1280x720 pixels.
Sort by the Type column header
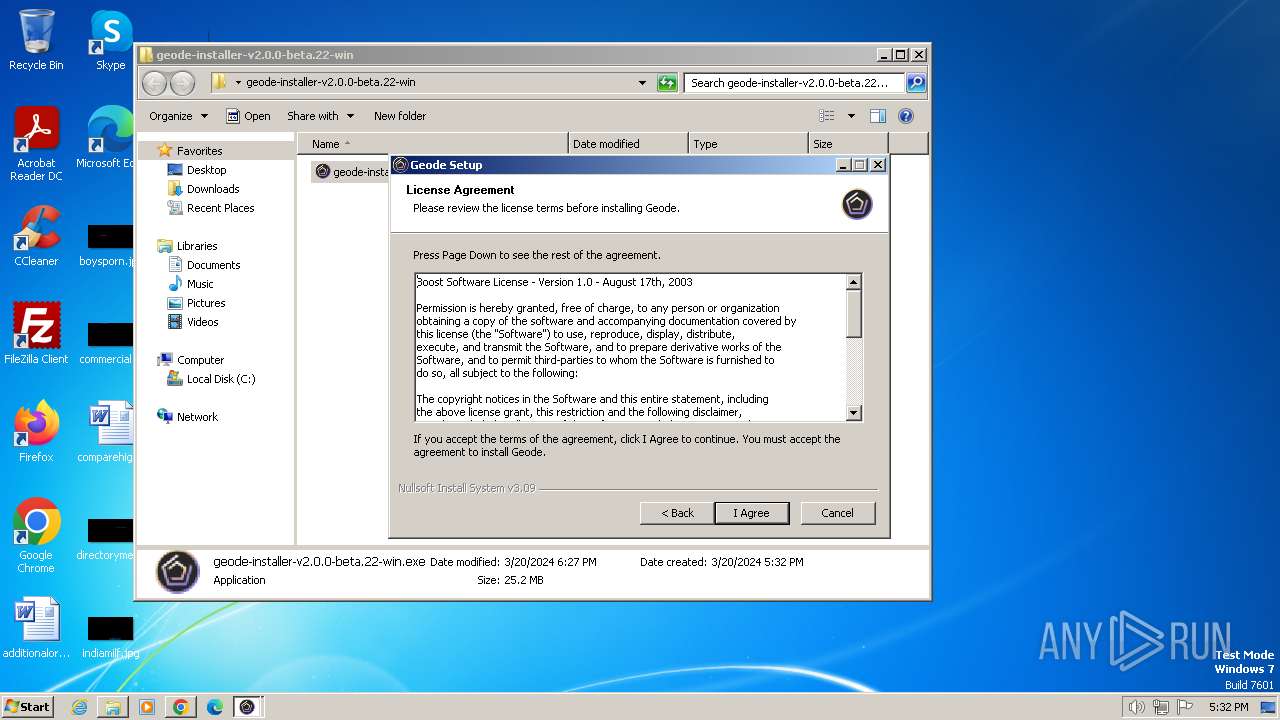point(748,144)
